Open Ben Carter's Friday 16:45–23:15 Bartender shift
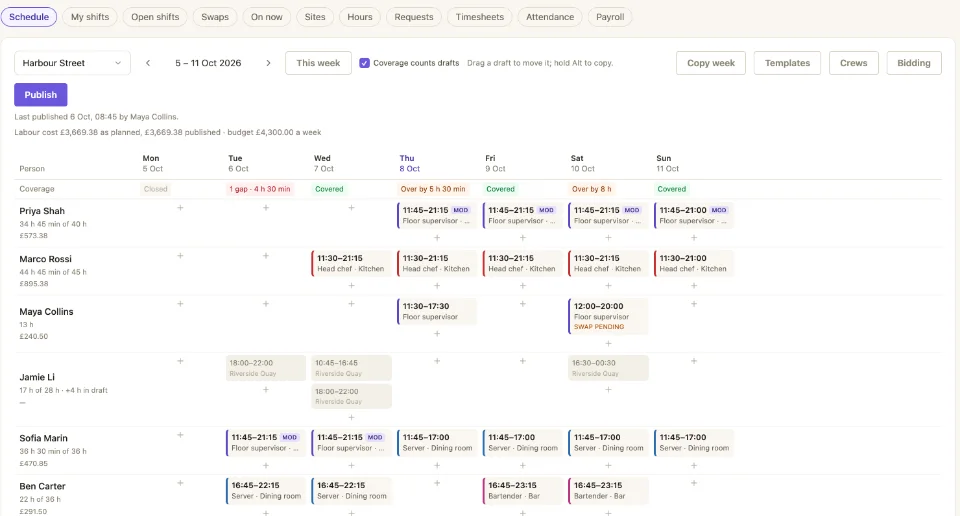The image size is (960, 516). tap(523, 490)
